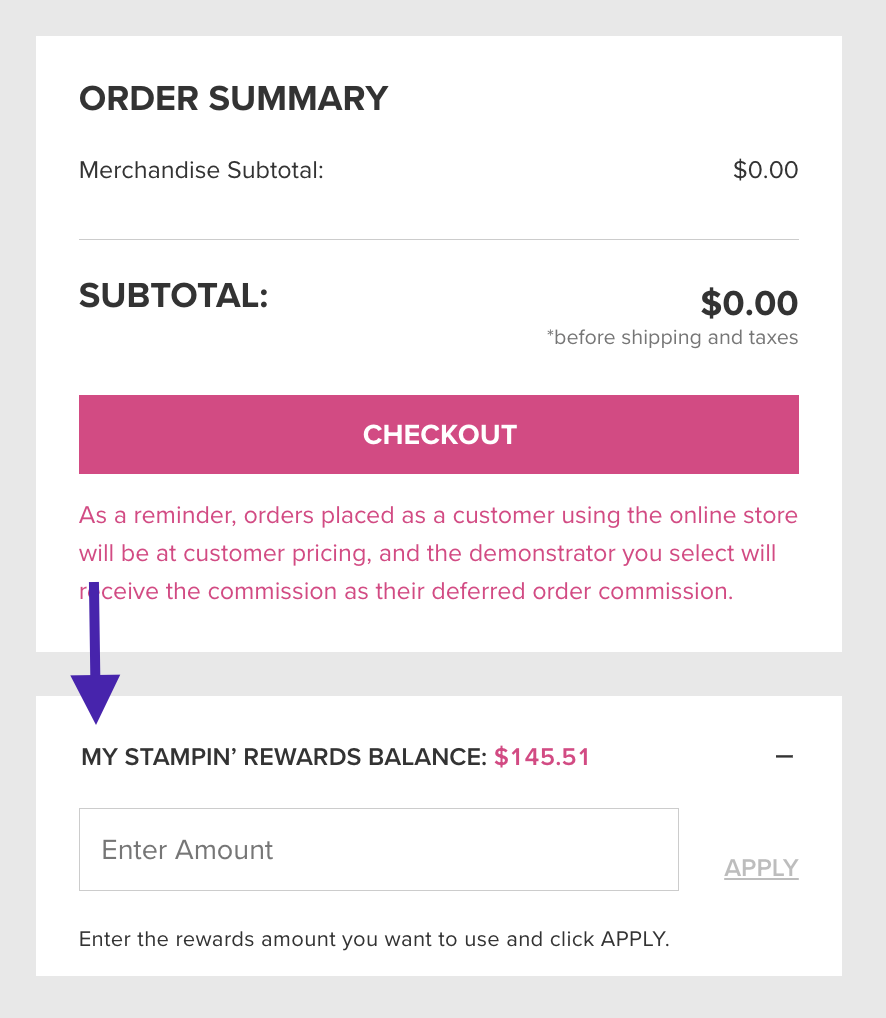Click the Merchandise Subtotal $0.00 value
The height and width of the screenshot is (1018, 886).
point(765,170)
